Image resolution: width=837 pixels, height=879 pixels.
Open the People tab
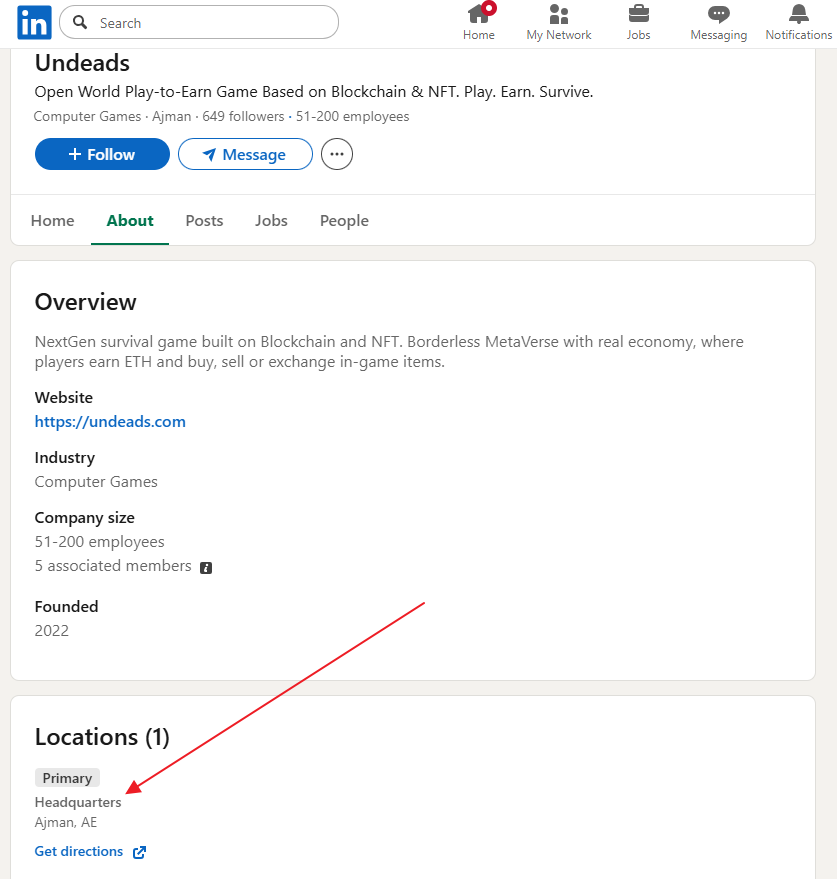344,221
